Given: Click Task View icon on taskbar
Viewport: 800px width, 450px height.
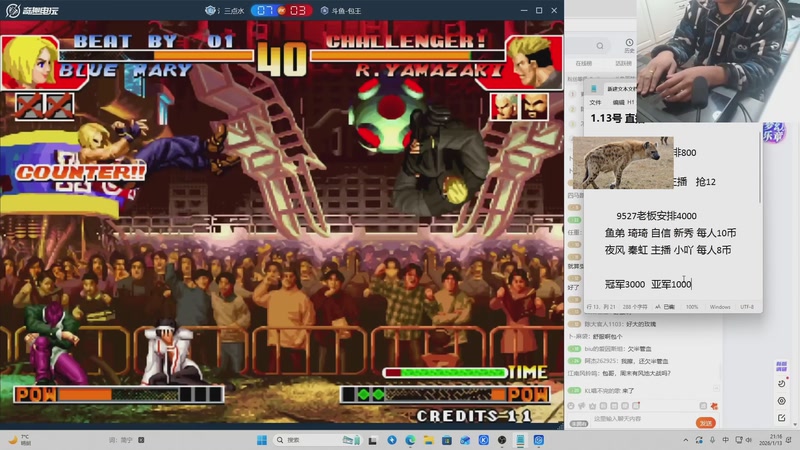Looking at the screenshot, I should pyautogui.click(x=373, y=440).
